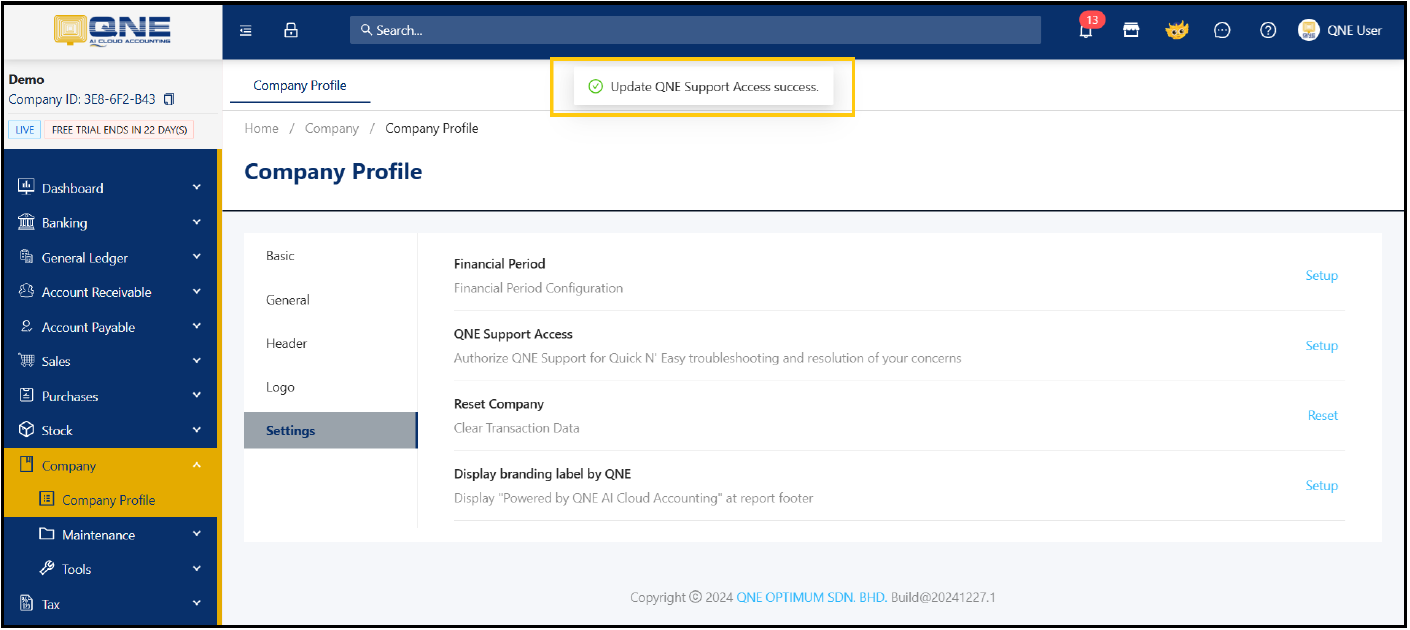The image size is (1410, 630).
Task: Click the QNE AI Cloud Accounting logo
Action: 112,30
